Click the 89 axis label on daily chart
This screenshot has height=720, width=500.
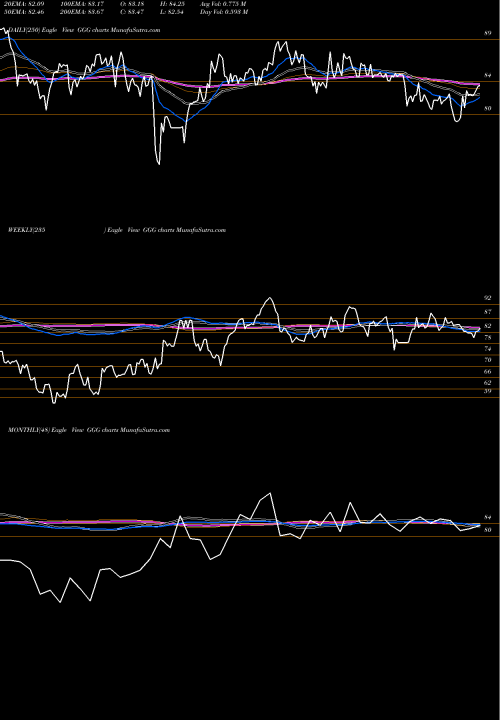[x=488, y=34]
